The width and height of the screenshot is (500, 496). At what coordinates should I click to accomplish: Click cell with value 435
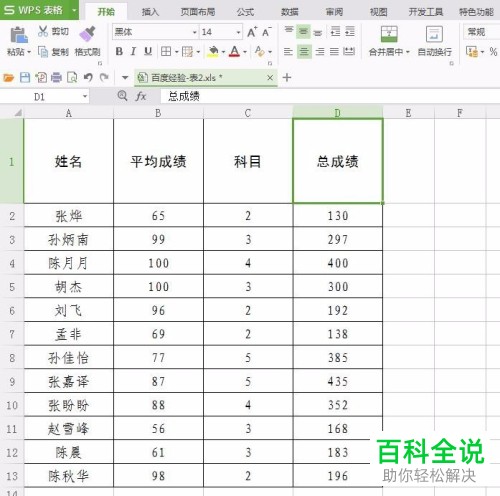(338, 381)
